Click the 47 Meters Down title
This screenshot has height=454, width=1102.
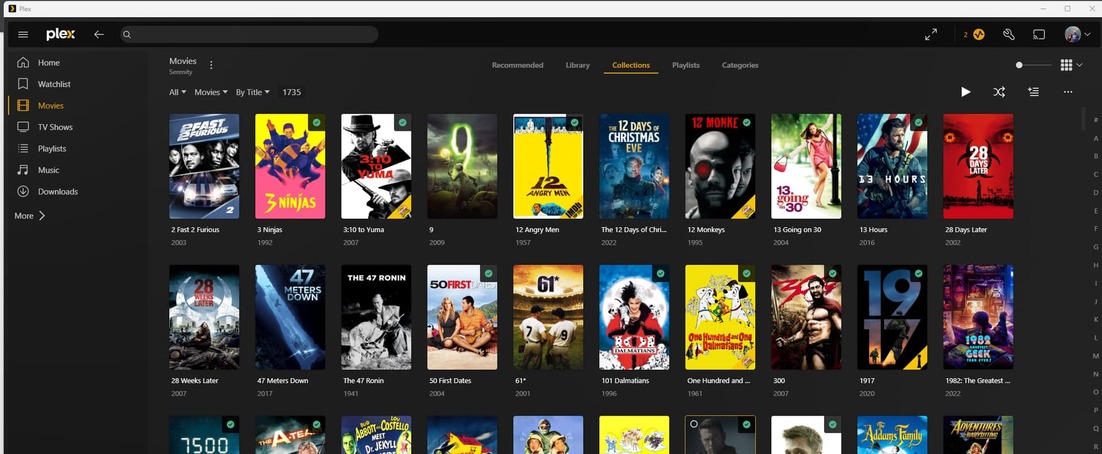pyautogui.click(x=283, y=381)
